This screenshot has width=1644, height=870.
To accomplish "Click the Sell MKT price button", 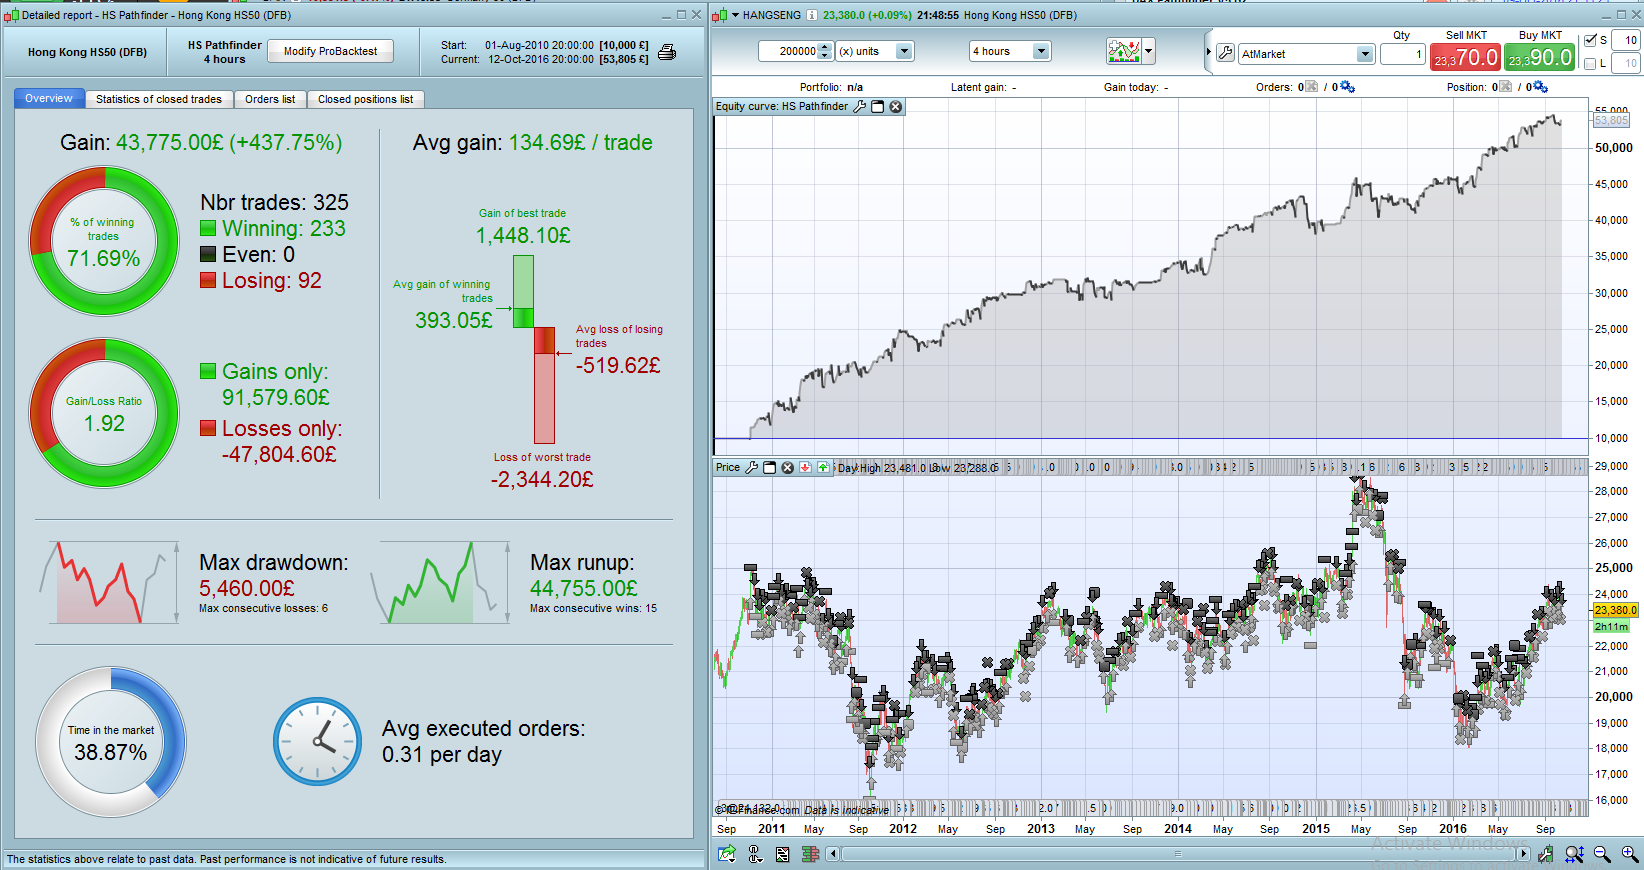I will pyautogui.click(x=1466, y=57).
